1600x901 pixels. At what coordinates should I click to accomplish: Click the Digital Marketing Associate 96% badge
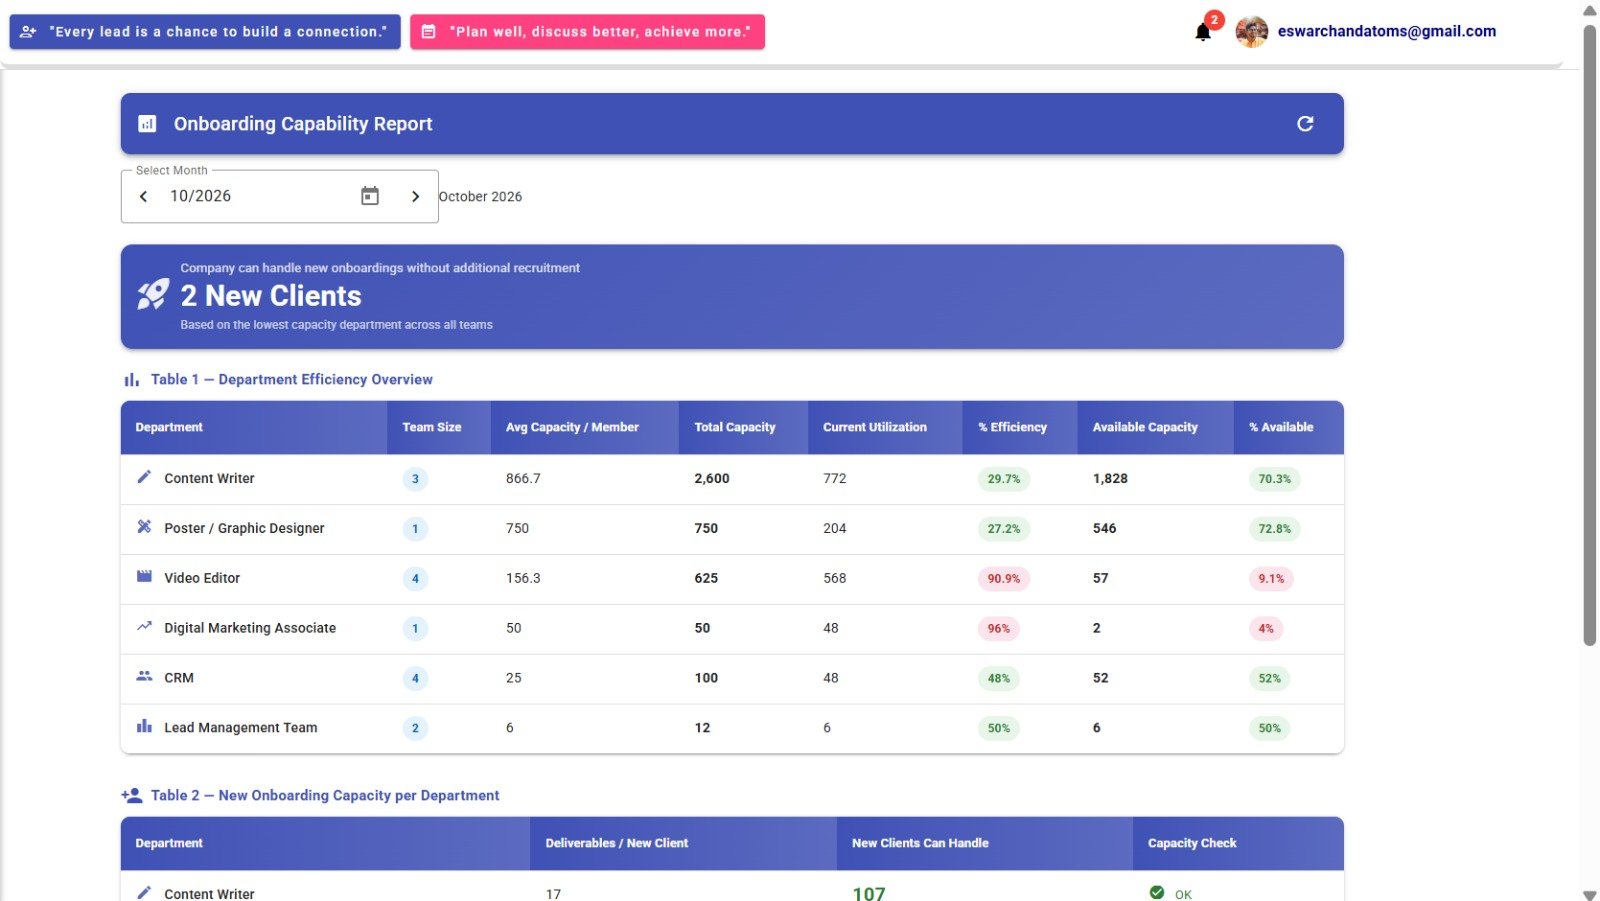click(x=999, y=629)
